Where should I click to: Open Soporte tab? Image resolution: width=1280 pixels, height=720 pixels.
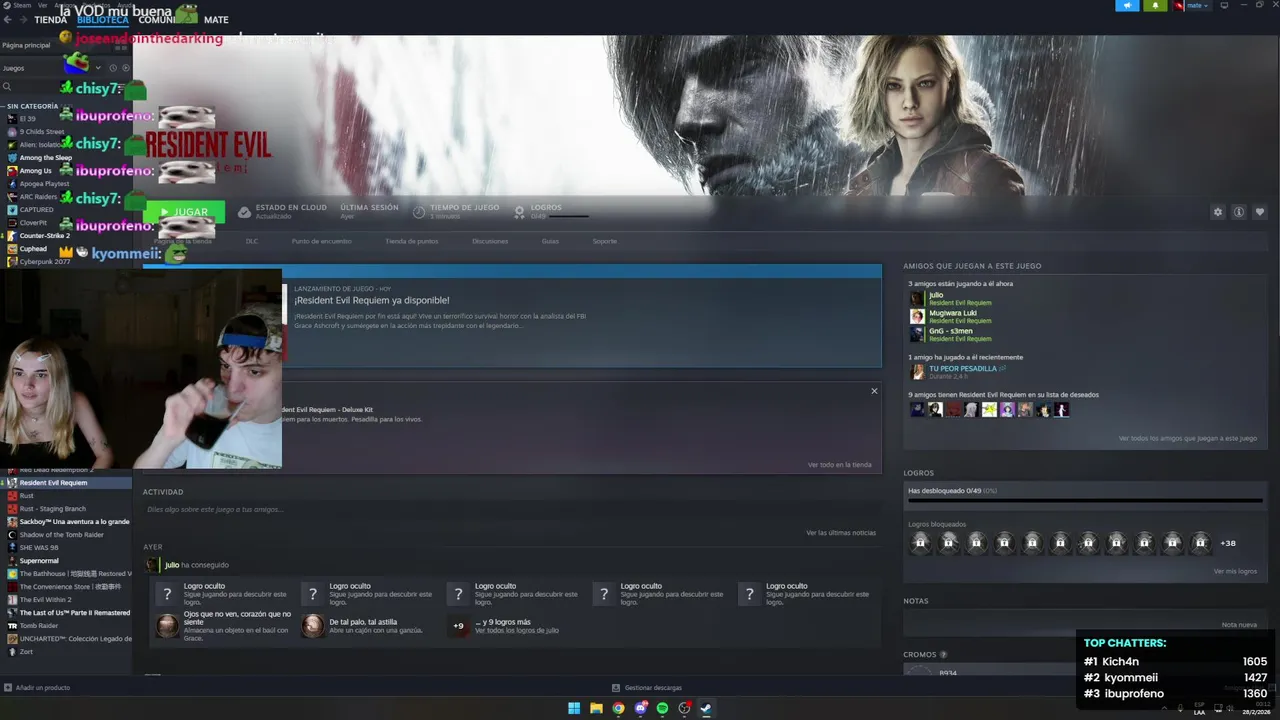[605, 241]
